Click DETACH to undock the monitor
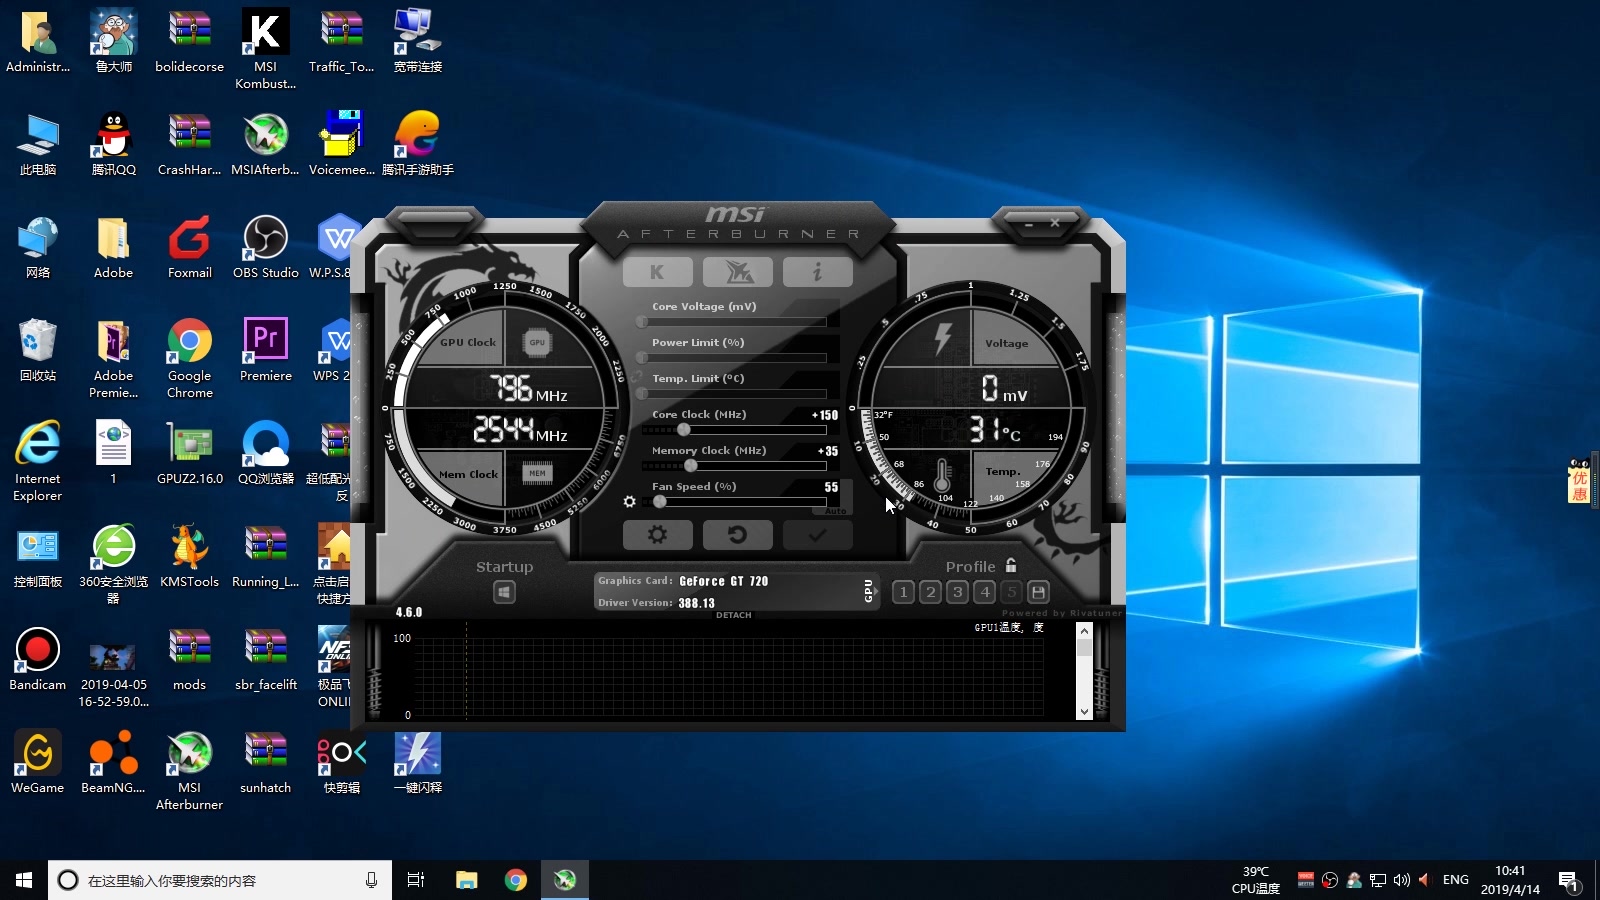Image resolution: width=1600 pixels, height=900 pixels. point(733,615)
